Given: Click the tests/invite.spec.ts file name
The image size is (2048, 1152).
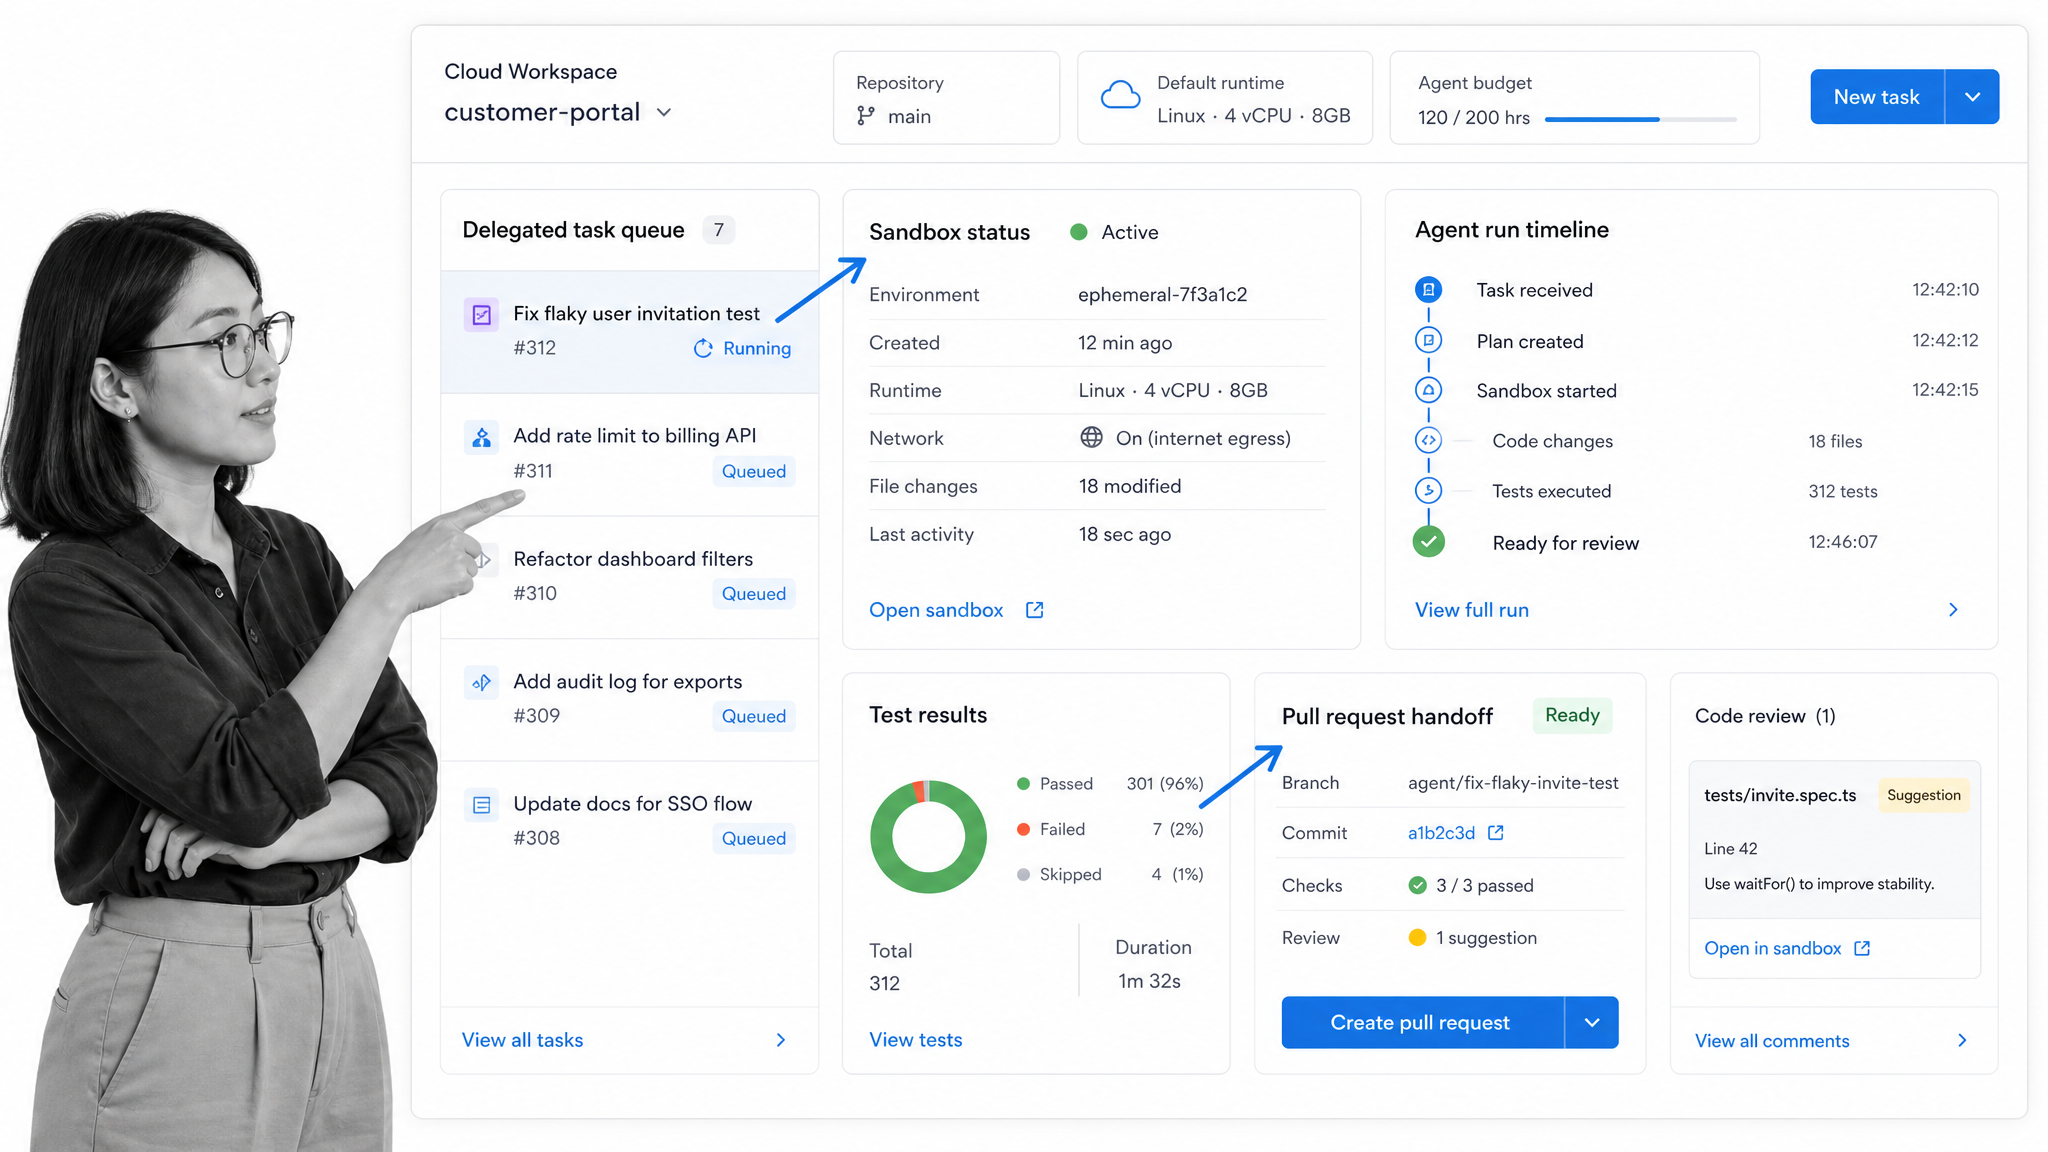Looking at the screenshot, I should 1780,795.
